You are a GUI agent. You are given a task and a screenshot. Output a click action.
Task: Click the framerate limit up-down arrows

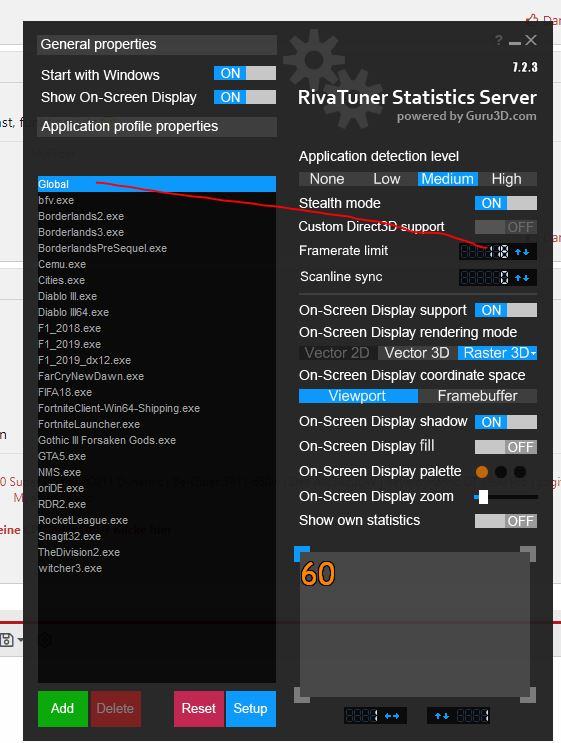pos(522,252)
